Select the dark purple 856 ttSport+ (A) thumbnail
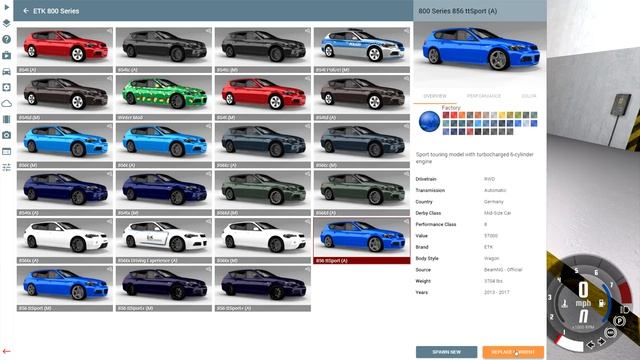 point(263,289)
